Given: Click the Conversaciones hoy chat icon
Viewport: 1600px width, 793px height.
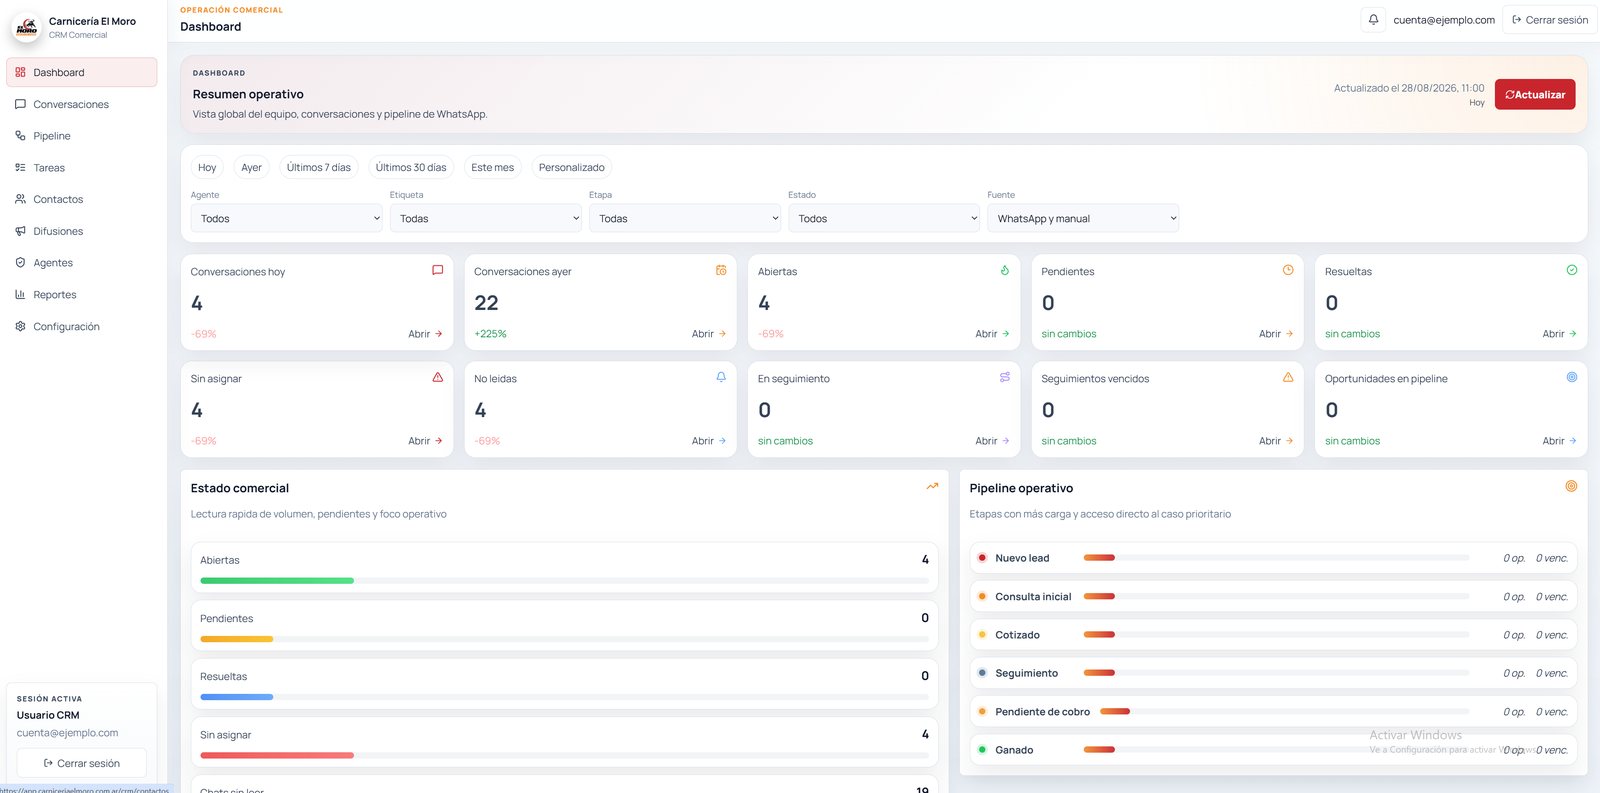Looking at the screenshot, I should [437, 270].
